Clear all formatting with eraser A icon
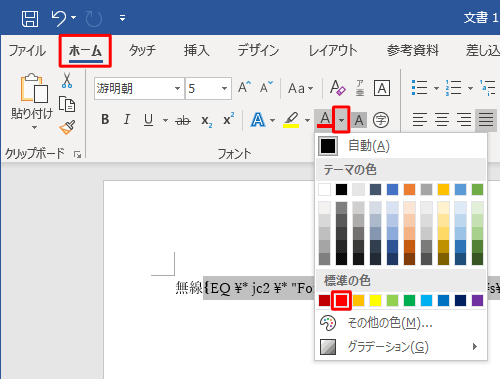Viewport: 500px width, 379px height. (338, 88)
